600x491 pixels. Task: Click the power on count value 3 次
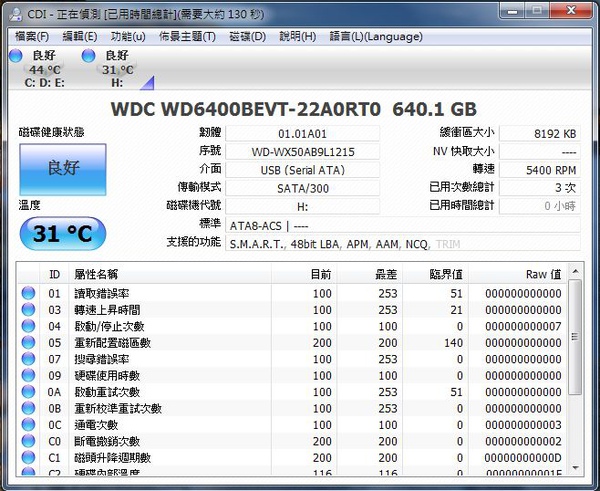540,188
